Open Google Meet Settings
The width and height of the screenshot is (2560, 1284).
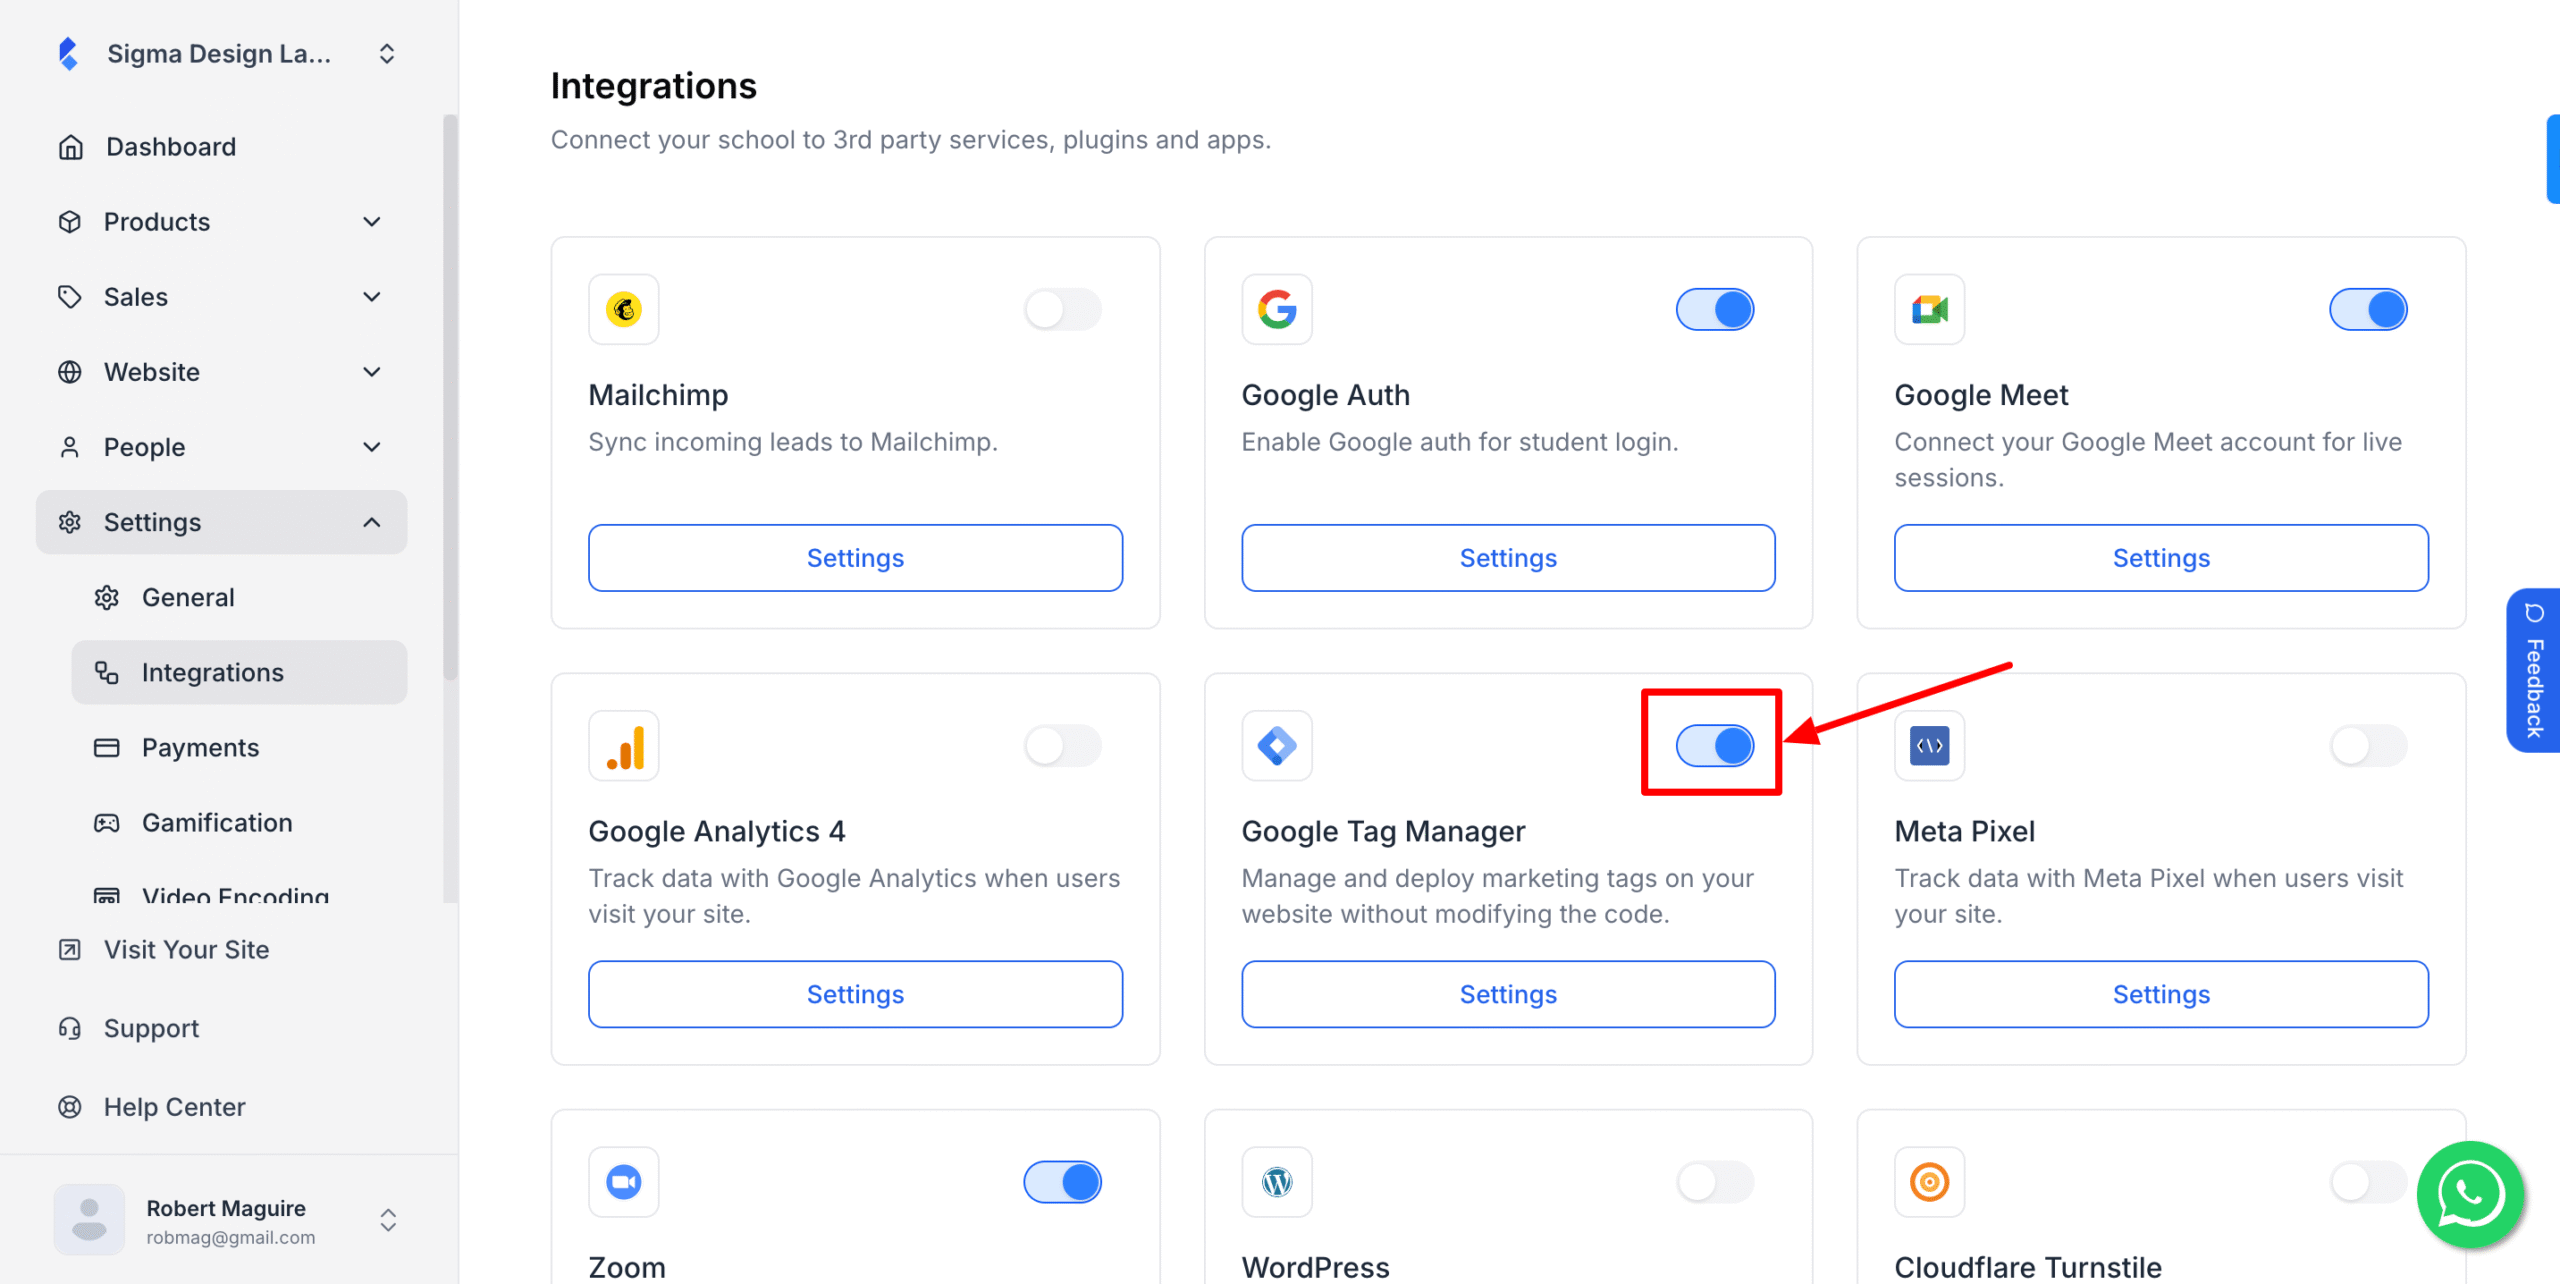click(x=2161, y=558)
